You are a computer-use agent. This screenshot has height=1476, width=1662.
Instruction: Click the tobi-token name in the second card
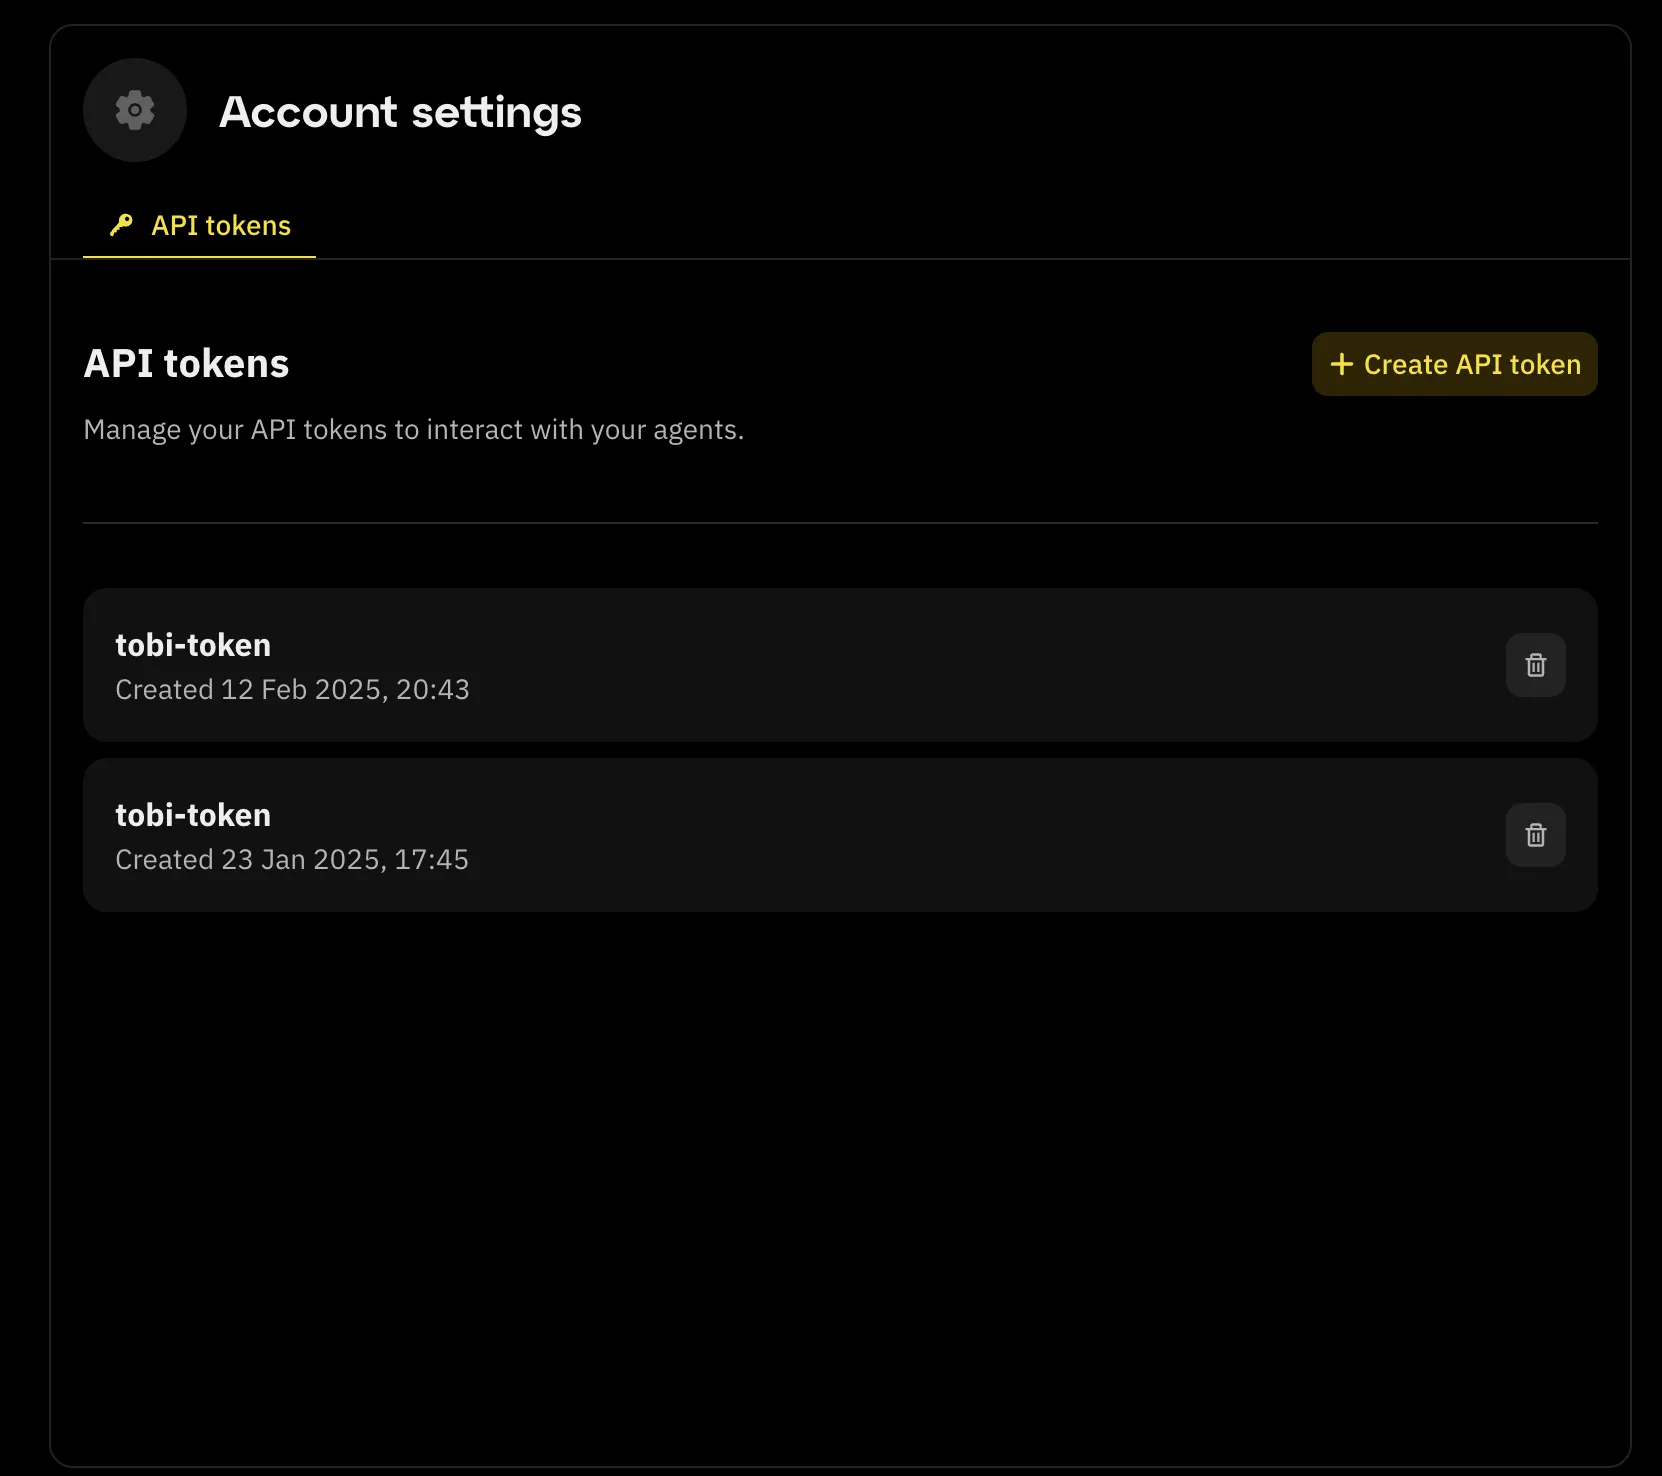193,815
